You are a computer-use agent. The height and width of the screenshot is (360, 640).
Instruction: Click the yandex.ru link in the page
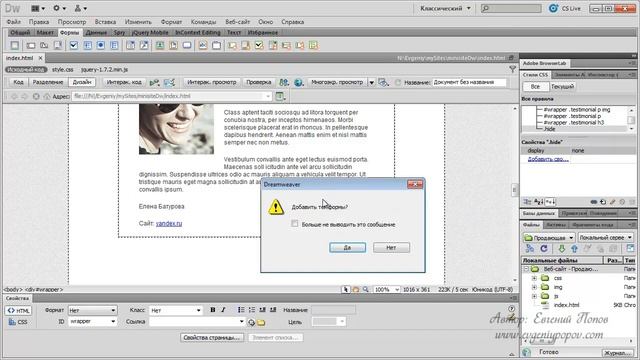pyautogui.click(x=169, y=223)
